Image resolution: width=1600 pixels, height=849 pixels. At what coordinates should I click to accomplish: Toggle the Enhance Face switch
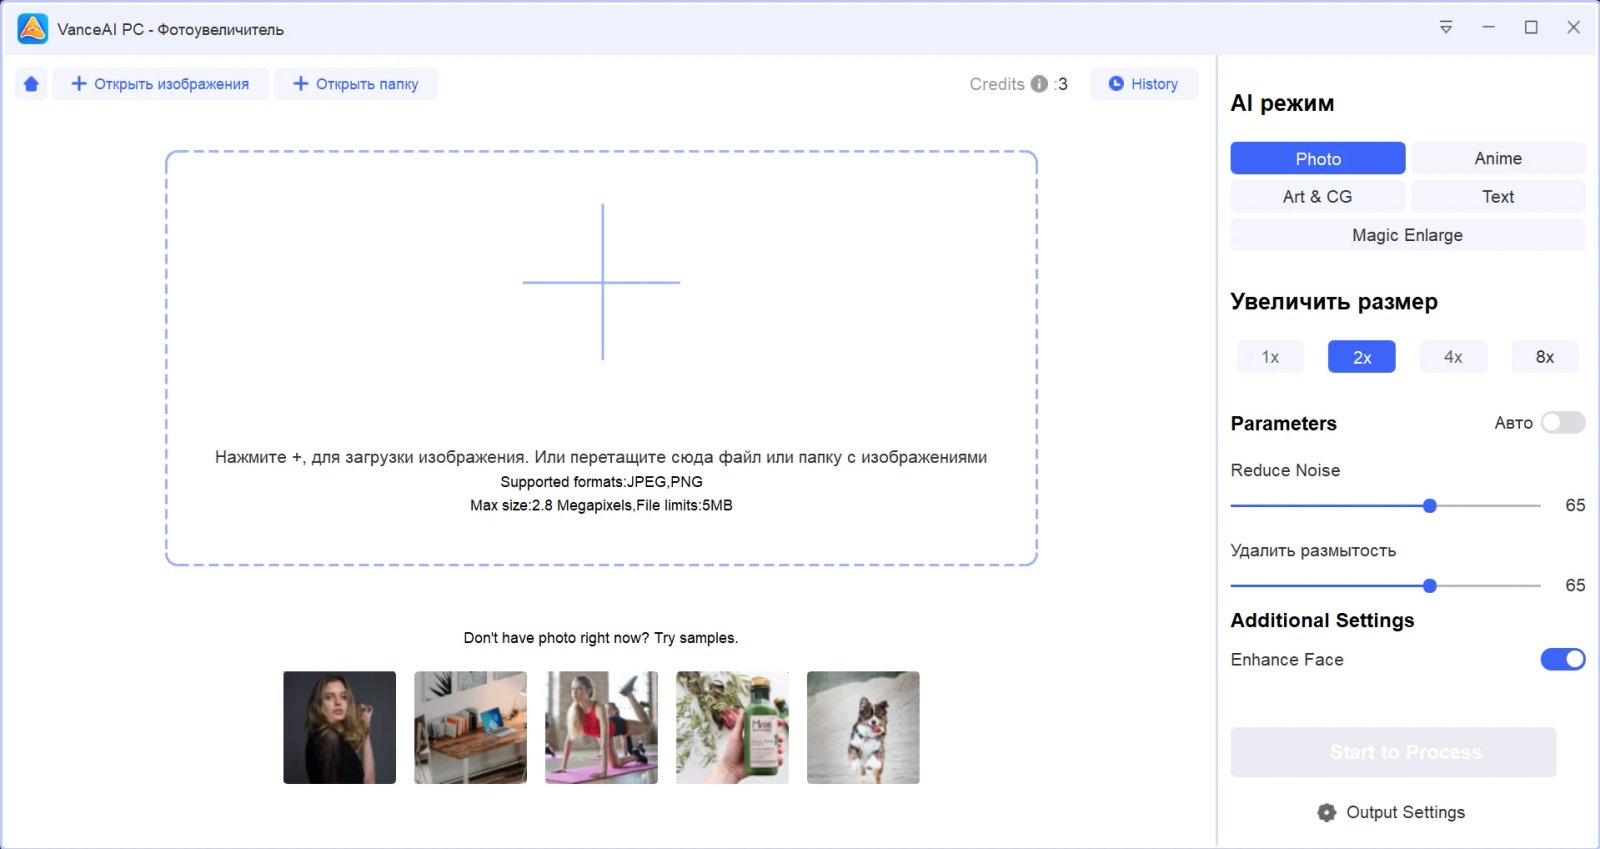[1563, 659]
